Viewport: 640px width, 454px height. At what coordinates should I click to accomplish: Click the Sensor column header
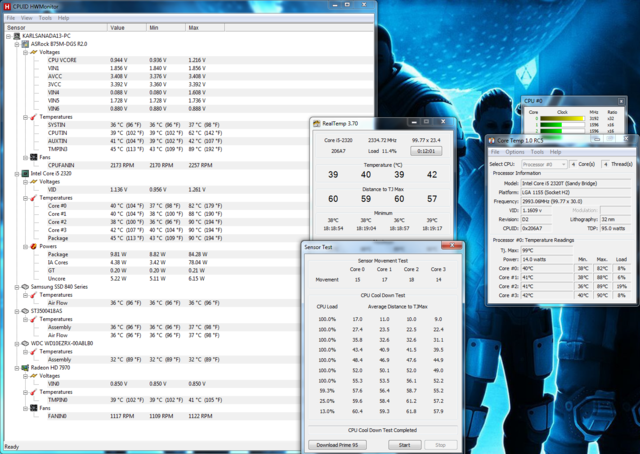click(56, 27)
